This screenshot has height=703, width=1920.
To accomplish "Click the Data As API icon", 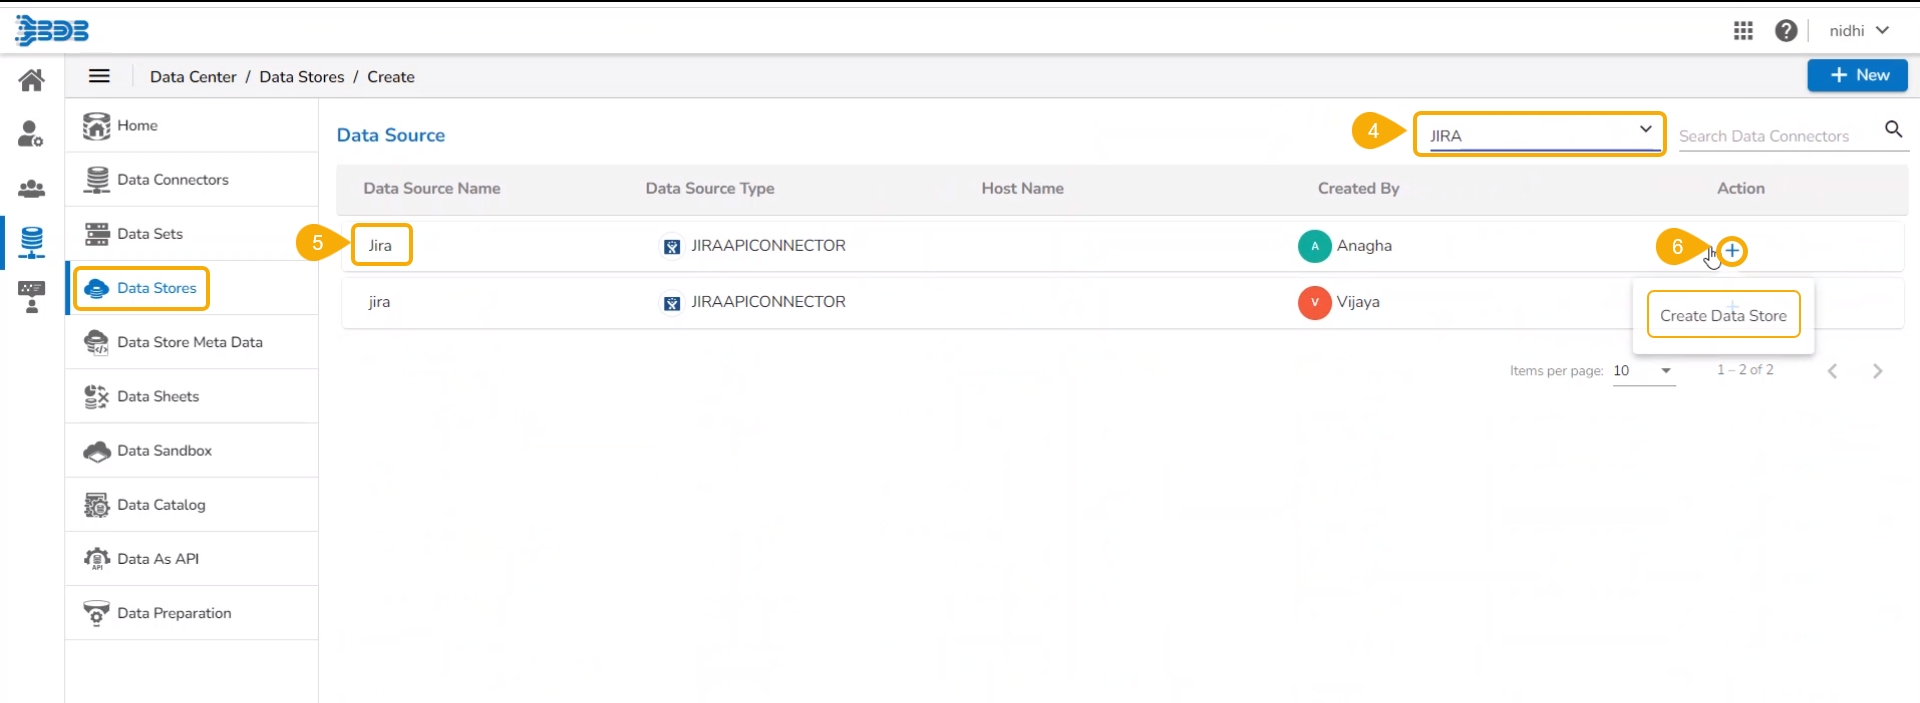I will (97, 559).
